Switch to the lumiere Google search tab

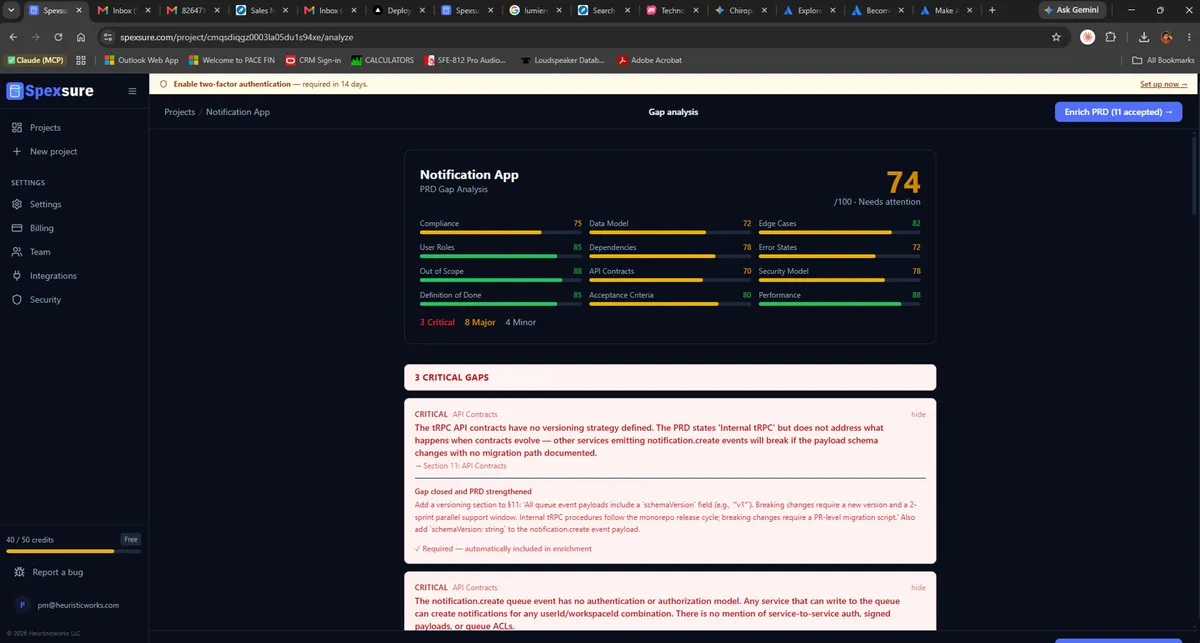535,10
